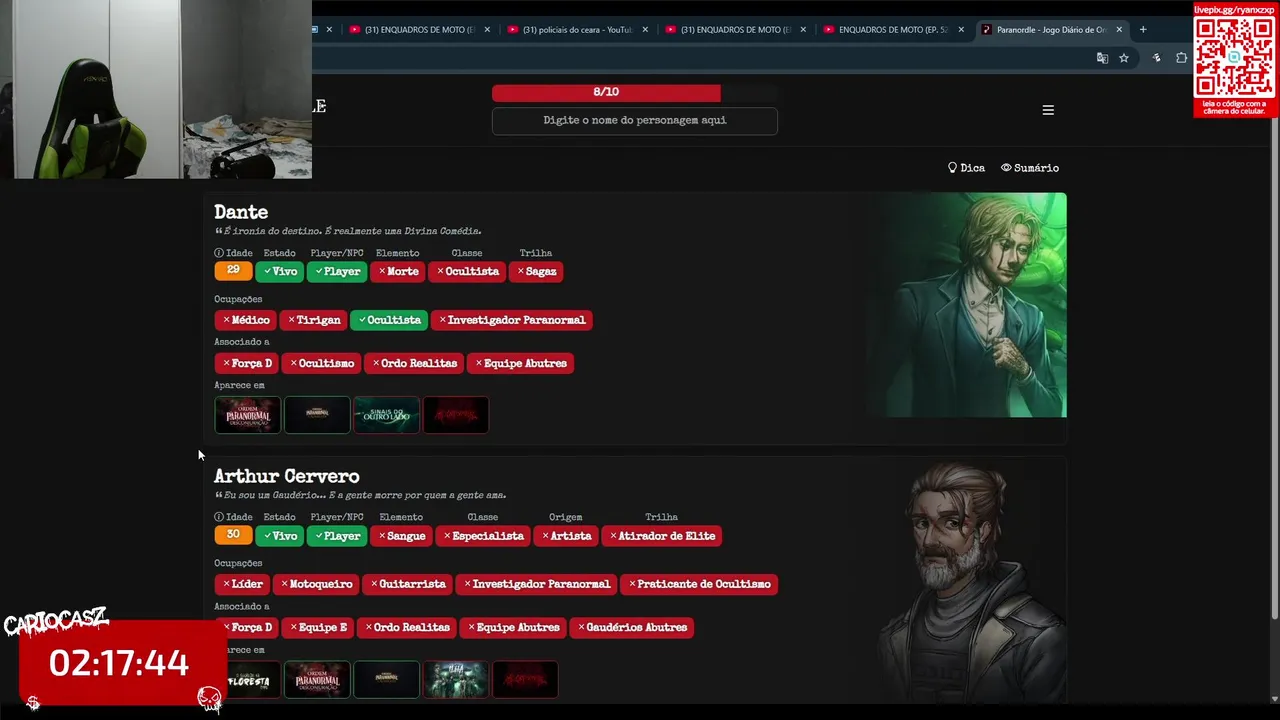The width and height of the screenshot is (1280, 720).
Task: Click the Arthur Cervero name heading
Action: [286, 476]
